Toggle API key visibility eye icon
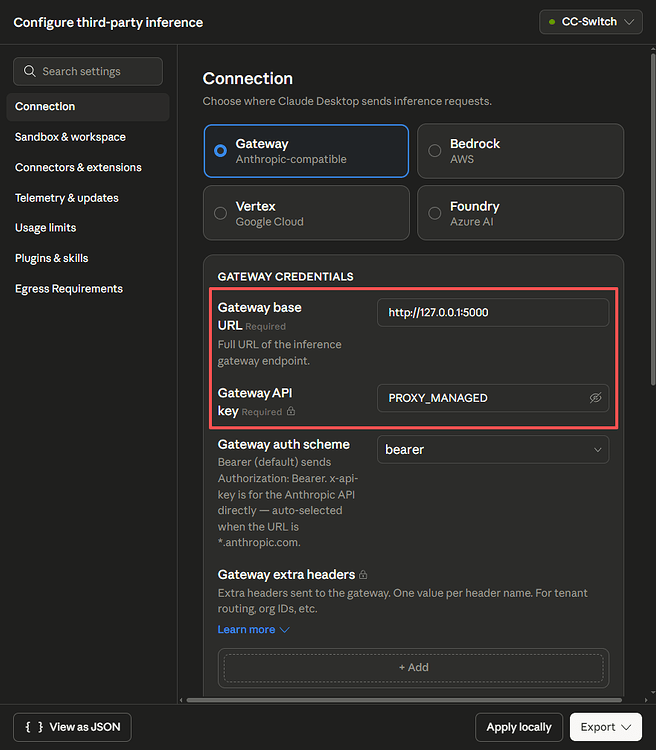This screenshot has height=750, width=656. 595,398
